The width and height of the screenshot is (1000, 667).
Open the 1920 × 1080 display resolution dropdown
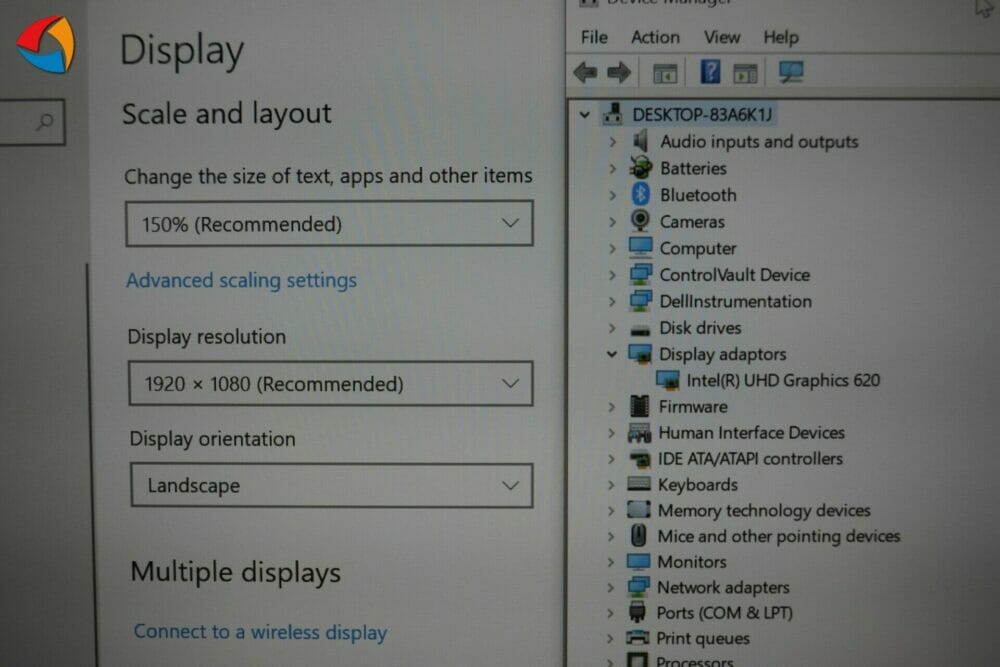331,383
